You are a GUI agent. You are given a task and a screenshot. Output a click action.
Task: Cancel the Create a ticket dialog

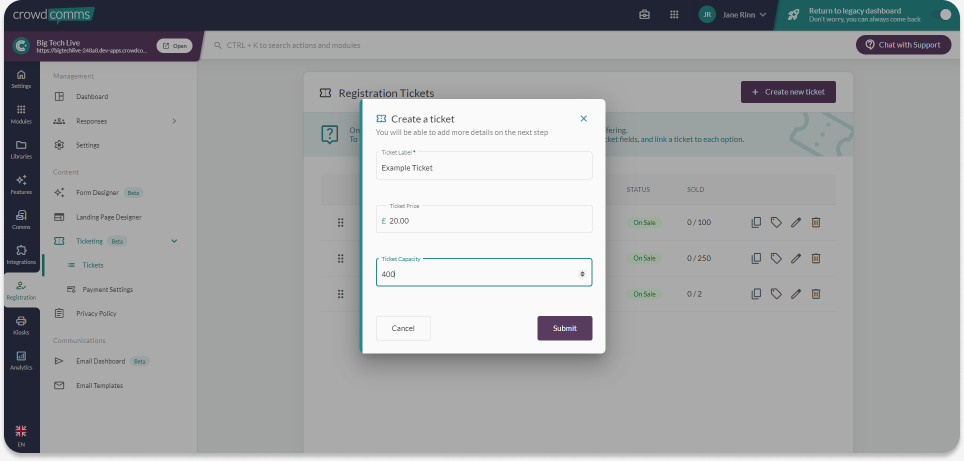point(403,328)
